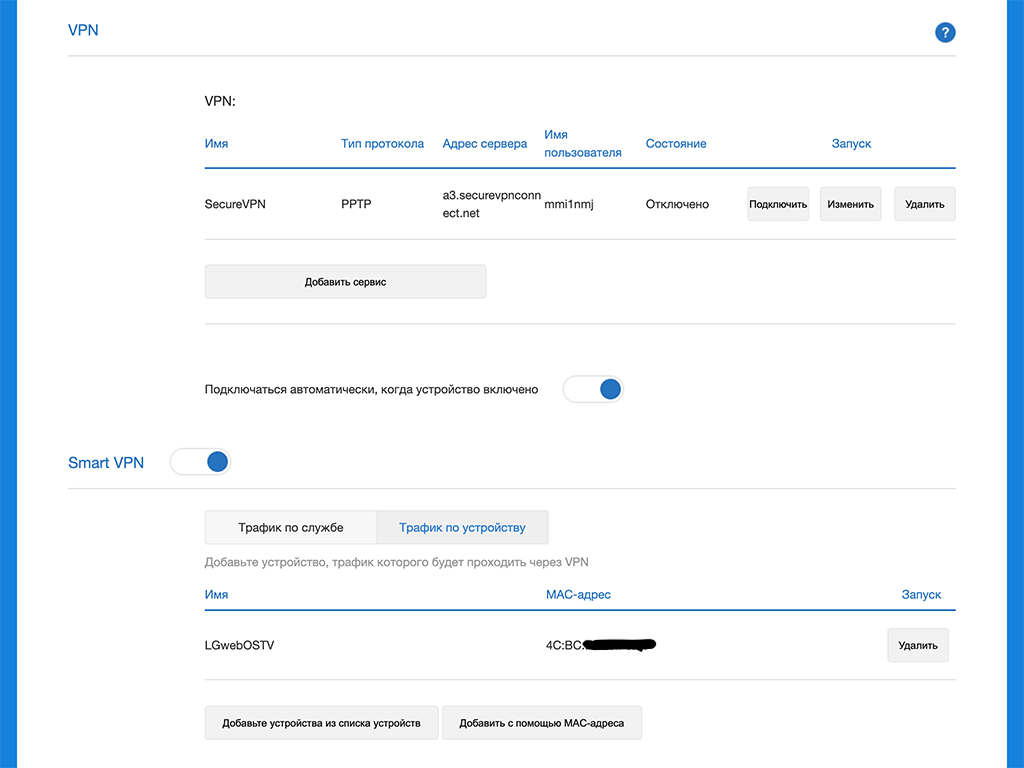Click the MAC-адрес column header
1024x768 pixels.
578,595
